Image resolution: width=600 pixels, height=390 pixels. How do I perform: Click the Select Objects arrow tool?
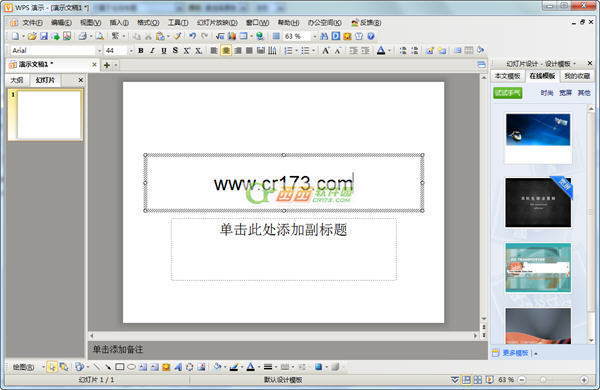tap(52, 367)
